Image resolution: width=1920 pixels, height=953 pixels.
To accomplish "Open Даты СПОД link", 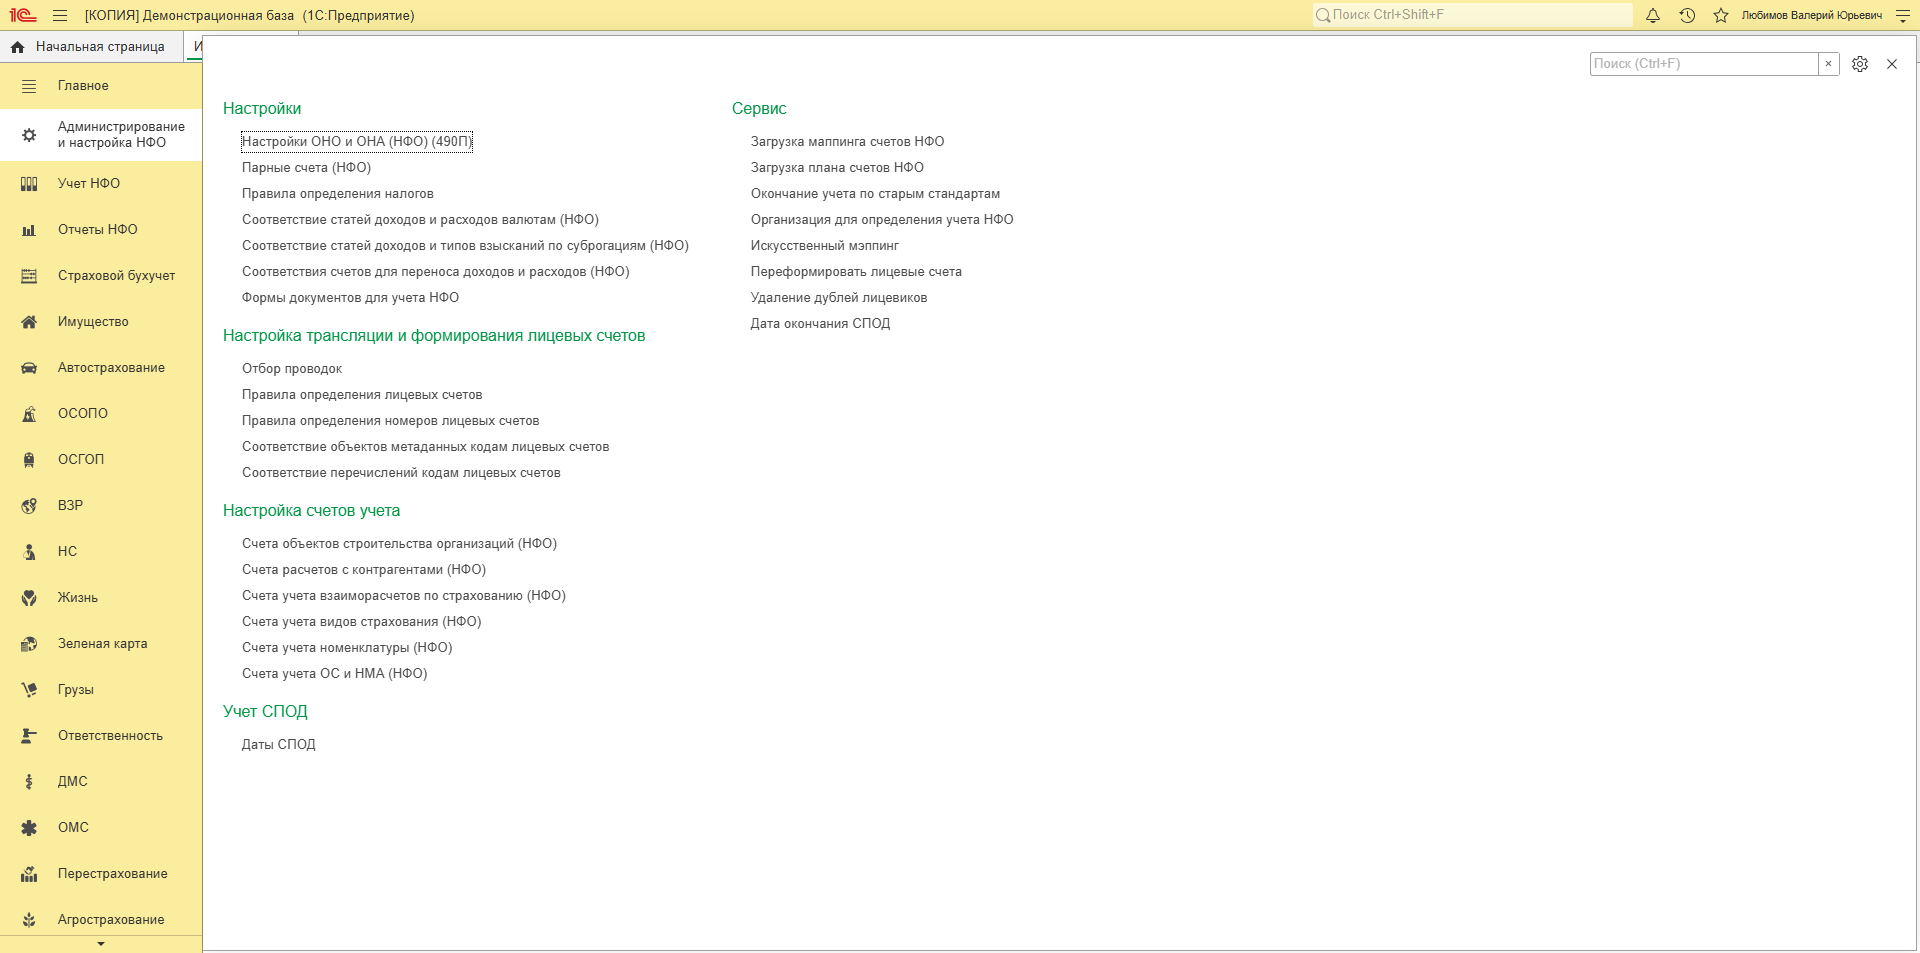I will pyautogui.click(x=279, y=745).
